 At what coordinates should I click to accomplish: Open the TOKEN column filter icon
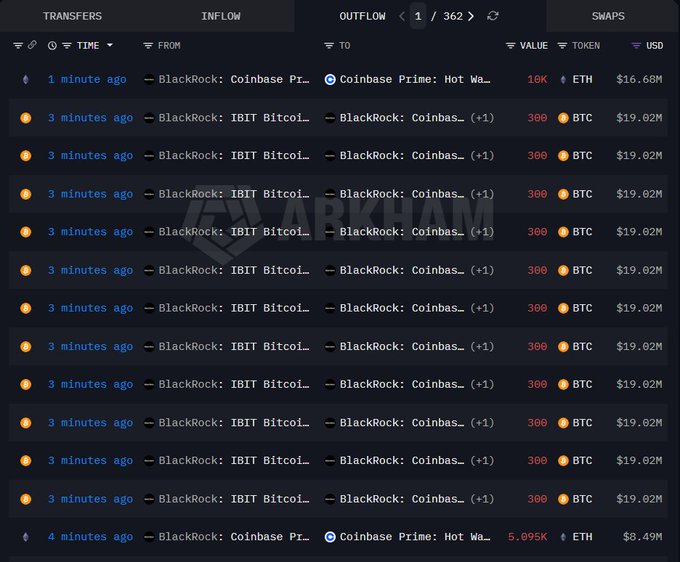(x=562, y=46)
